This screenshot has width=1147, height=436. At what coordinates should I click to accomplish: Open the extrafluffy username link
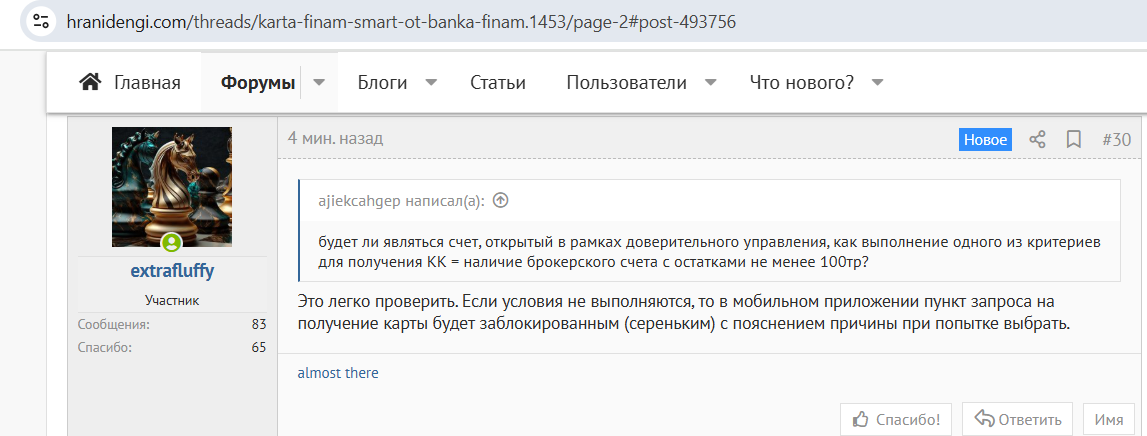pyautogui.click(x=172, y=271)
